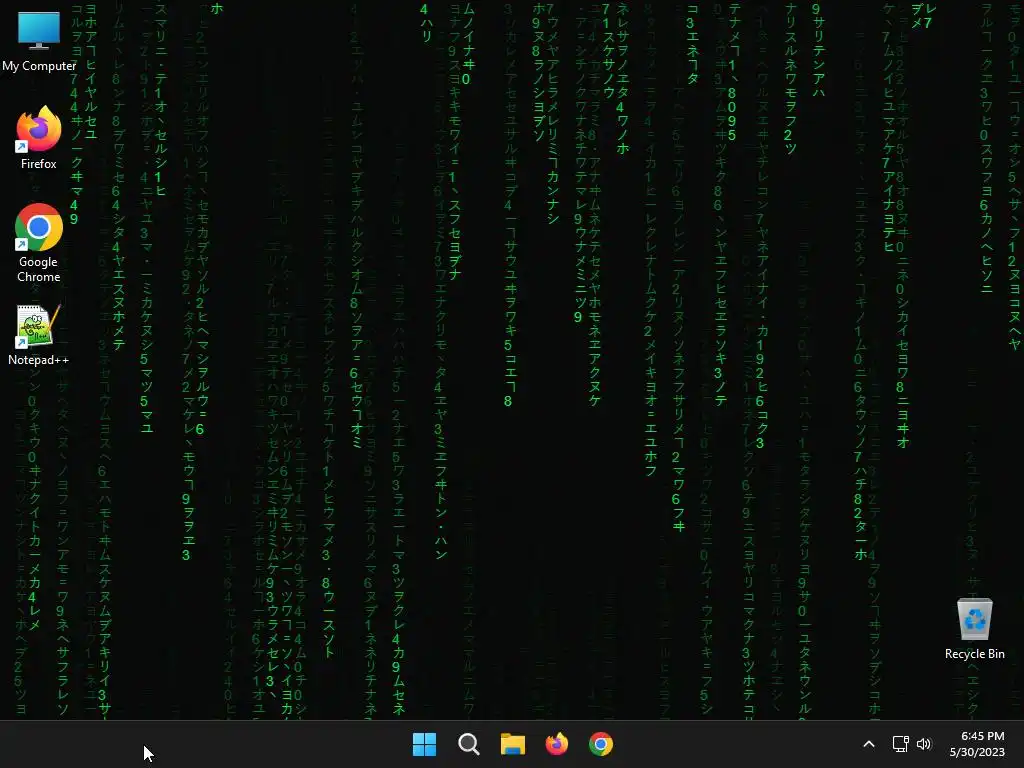Select the Notepad++ desktop shortcut
This screenshot has height=768, width=1024.
tap(39, 335)
